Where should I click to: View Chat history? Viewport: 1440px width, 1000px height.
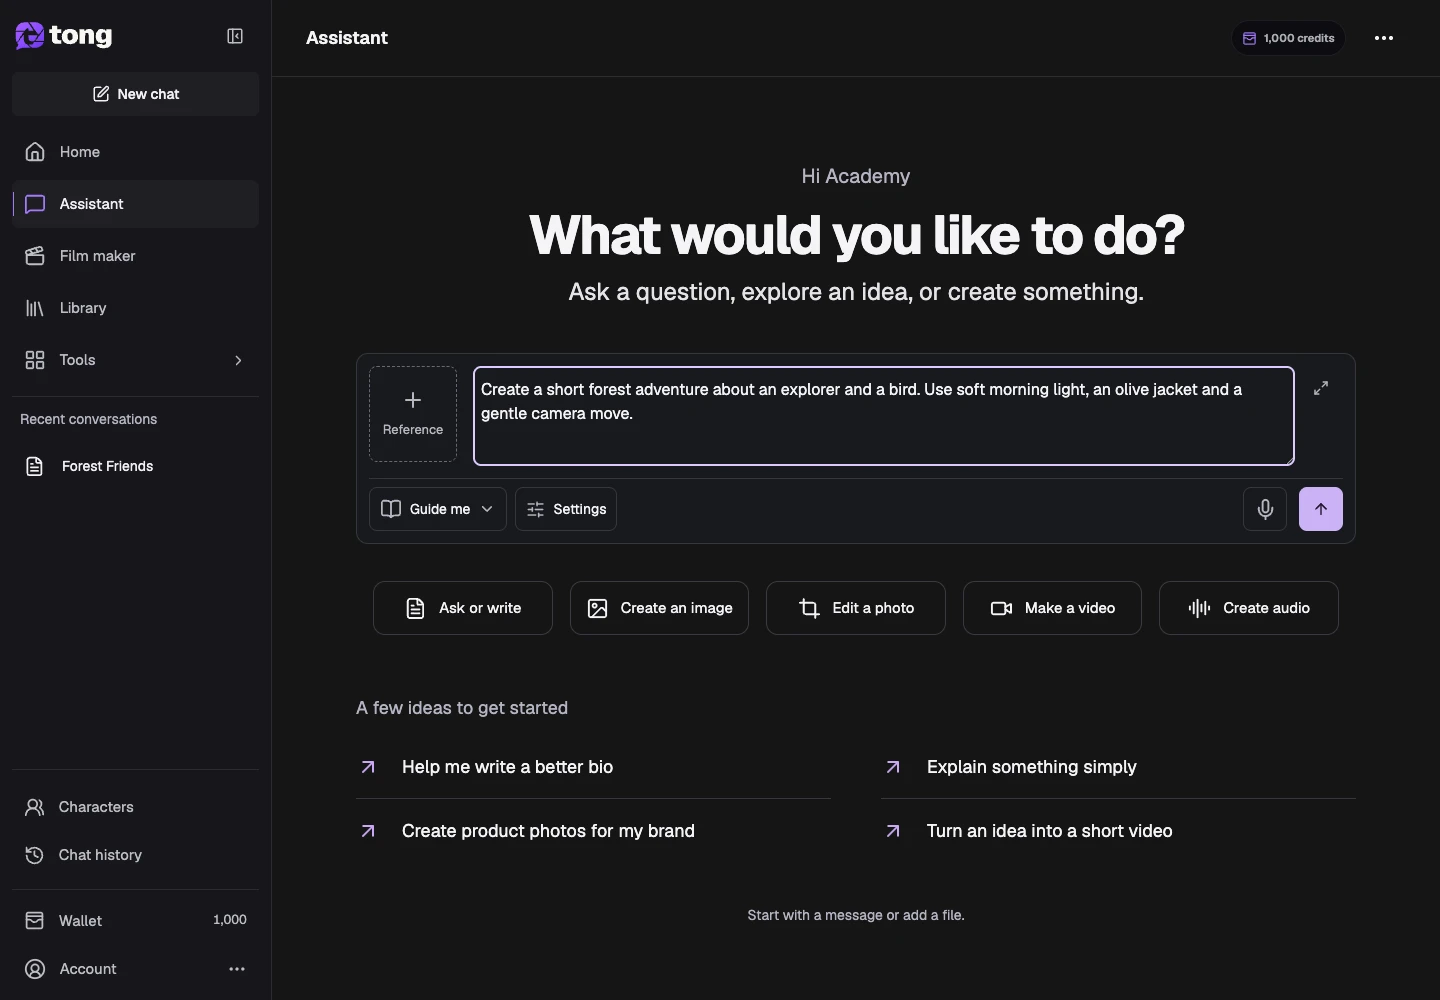[x=136, y=855]
